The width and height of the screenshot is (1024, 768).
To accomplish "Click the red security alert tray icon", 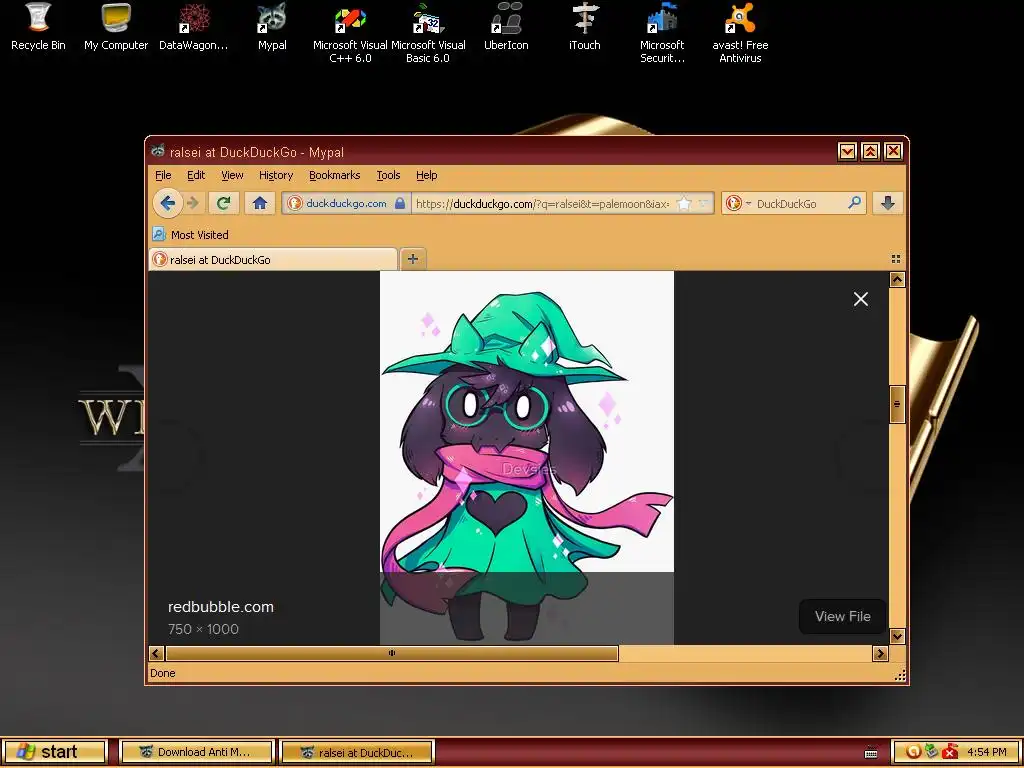I will 950,752.
